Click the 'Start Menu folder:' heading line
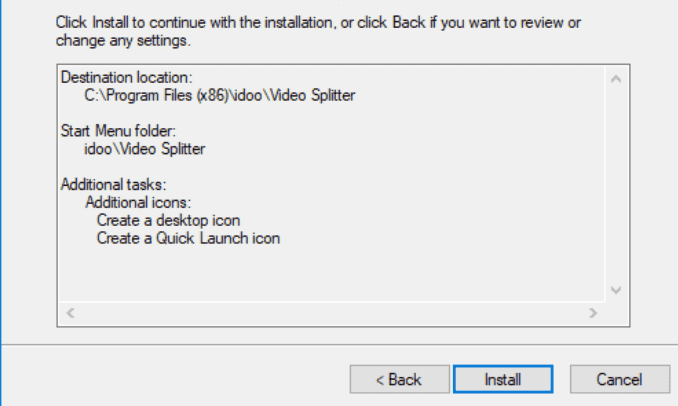This screenshot has width=678, height=406. [x=118, y=131]
